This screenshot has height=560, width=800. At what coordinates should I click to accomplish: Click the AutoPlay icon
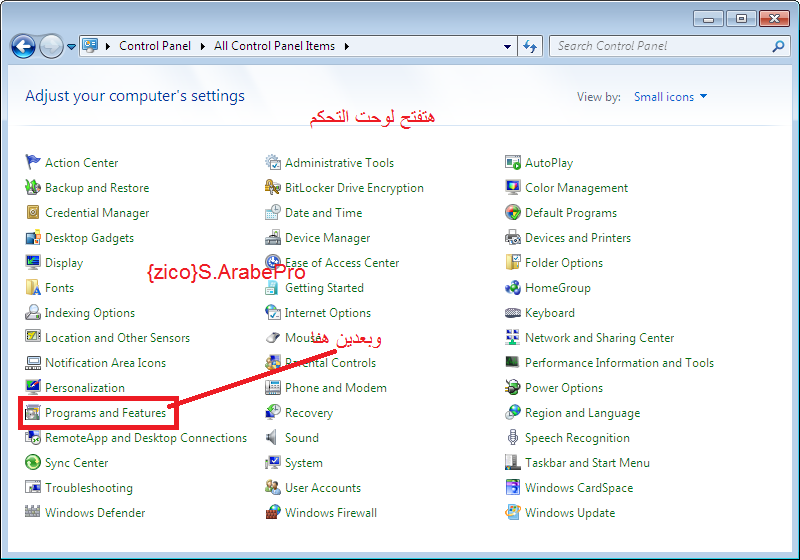513,162
